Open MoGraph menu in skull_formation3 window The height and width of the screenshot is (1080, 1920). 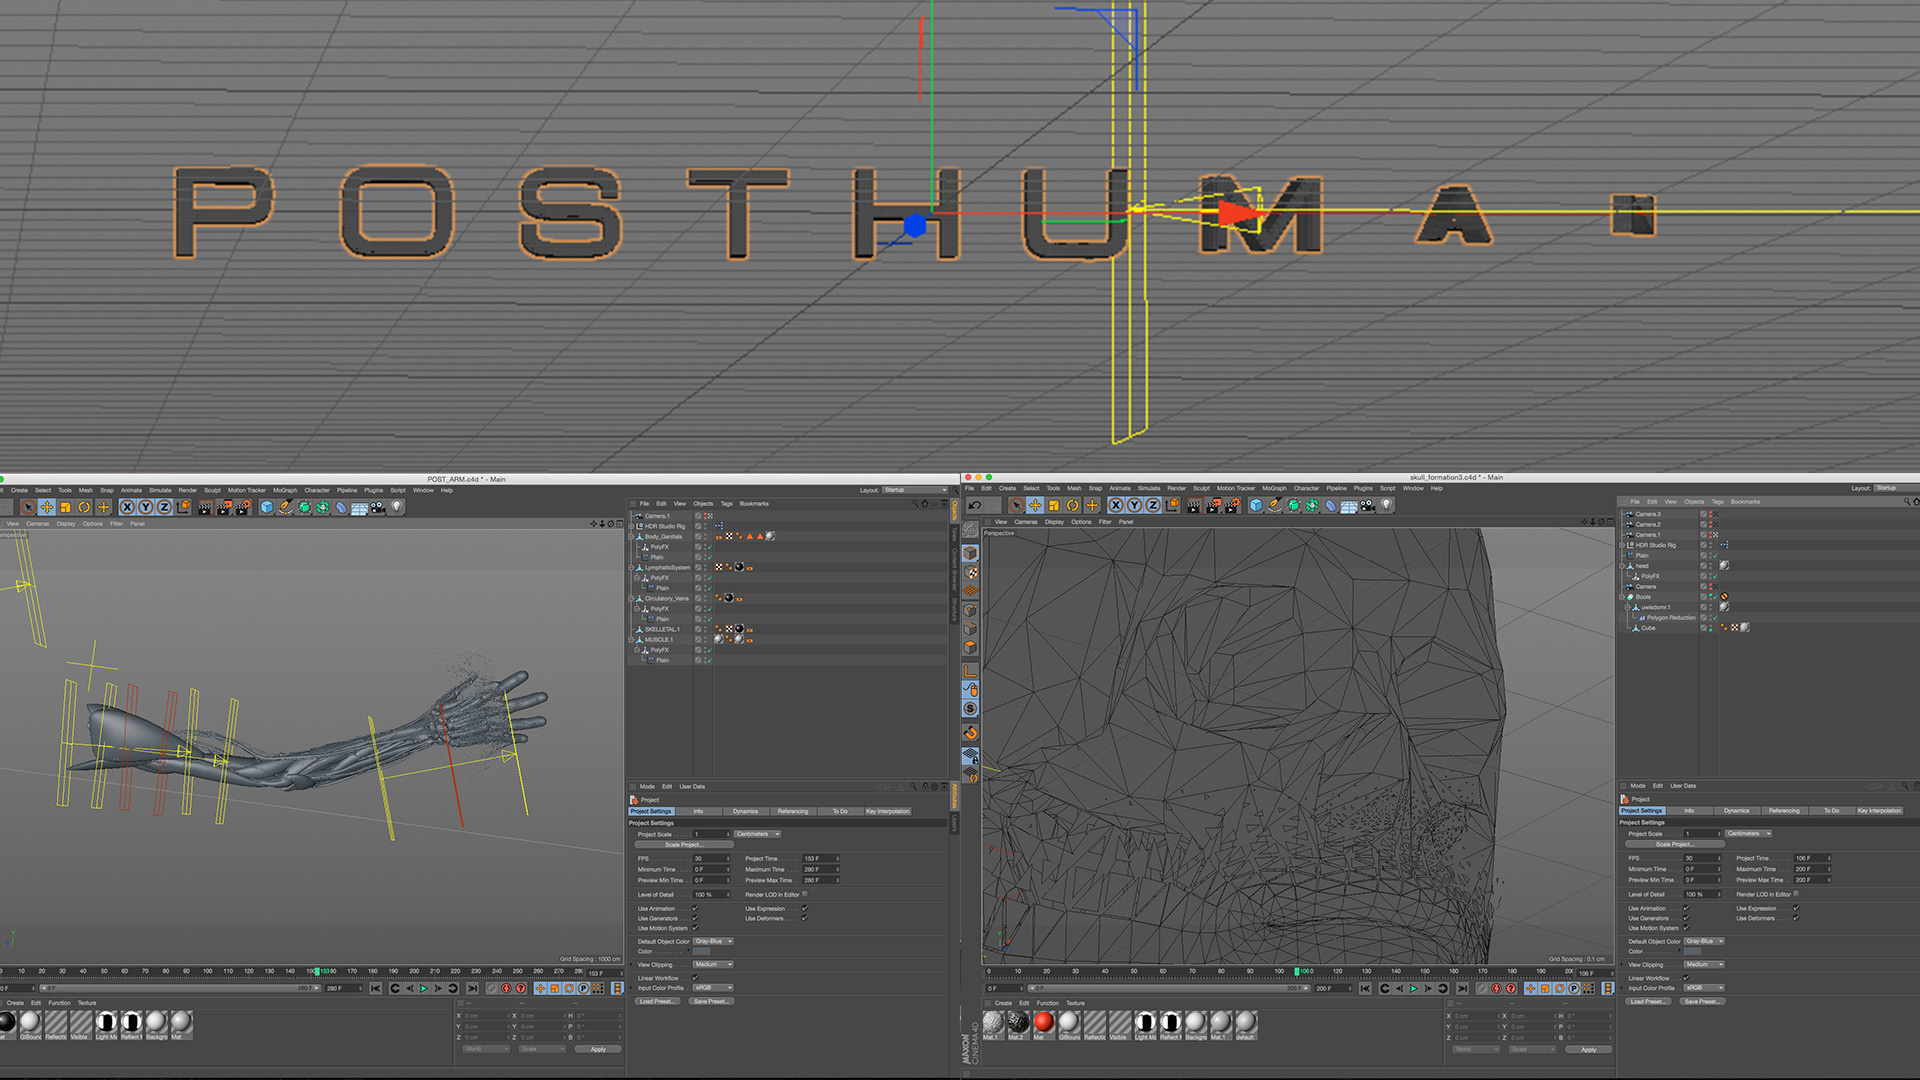pyautogui.click(x=1274, y=488)
